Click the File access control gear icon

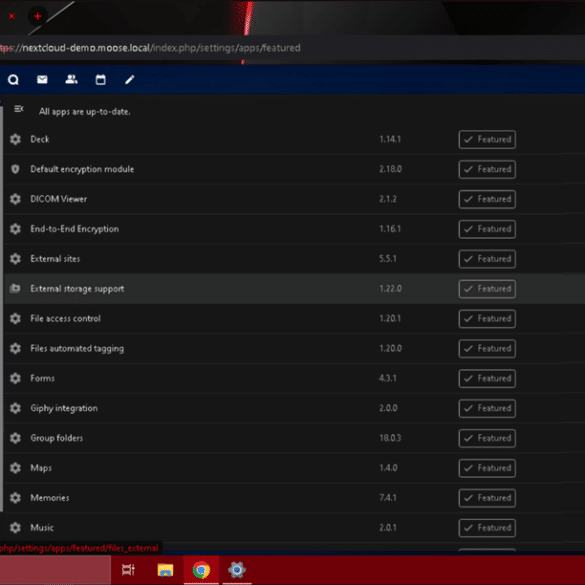15,318
